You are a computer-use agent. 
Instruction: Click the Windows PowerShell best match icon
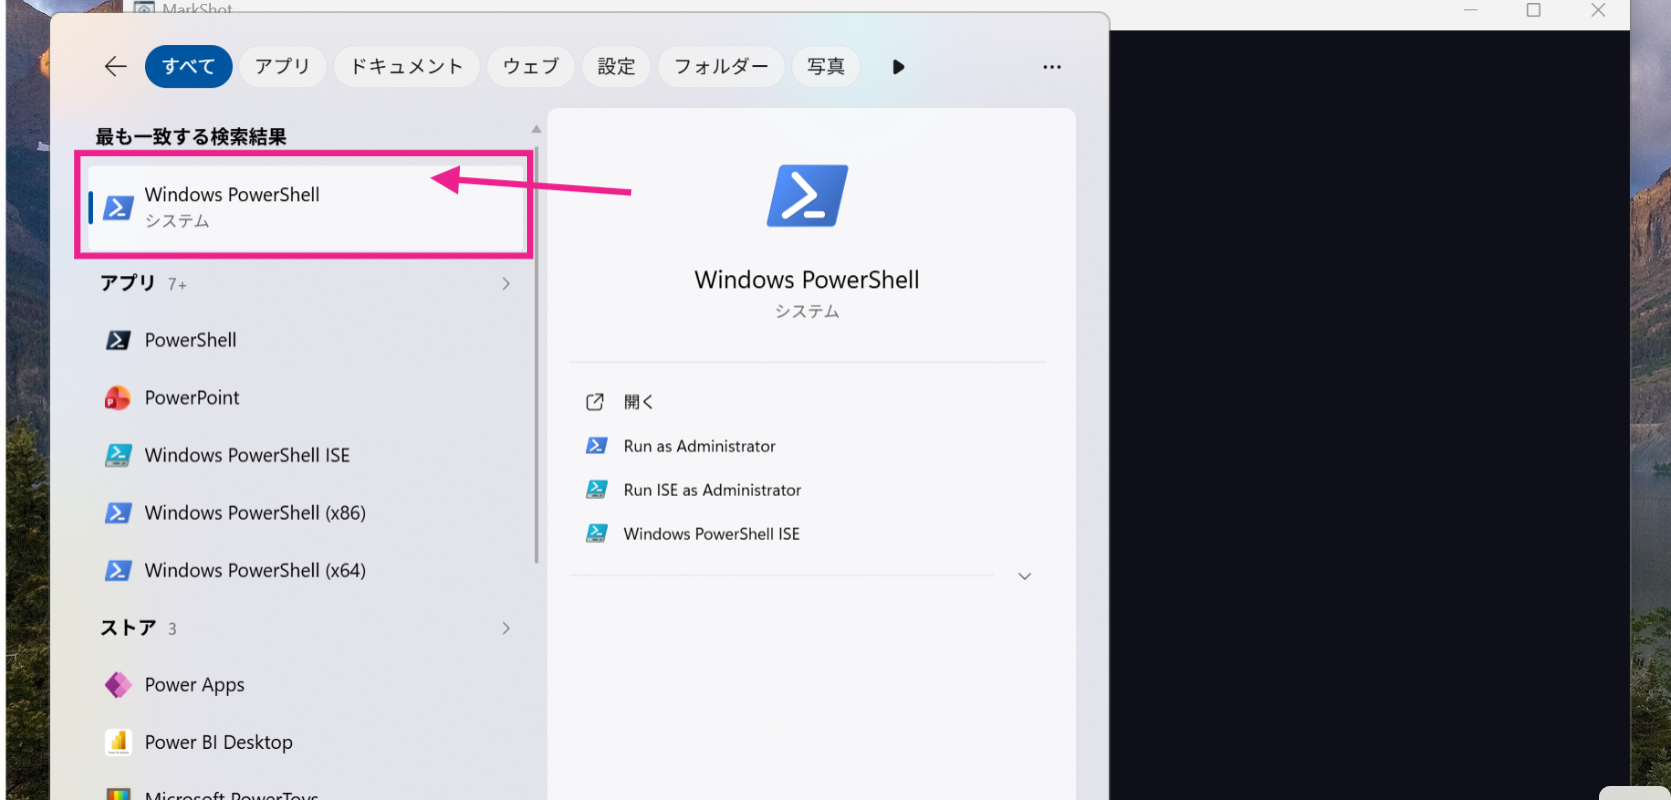coord(118,208)
